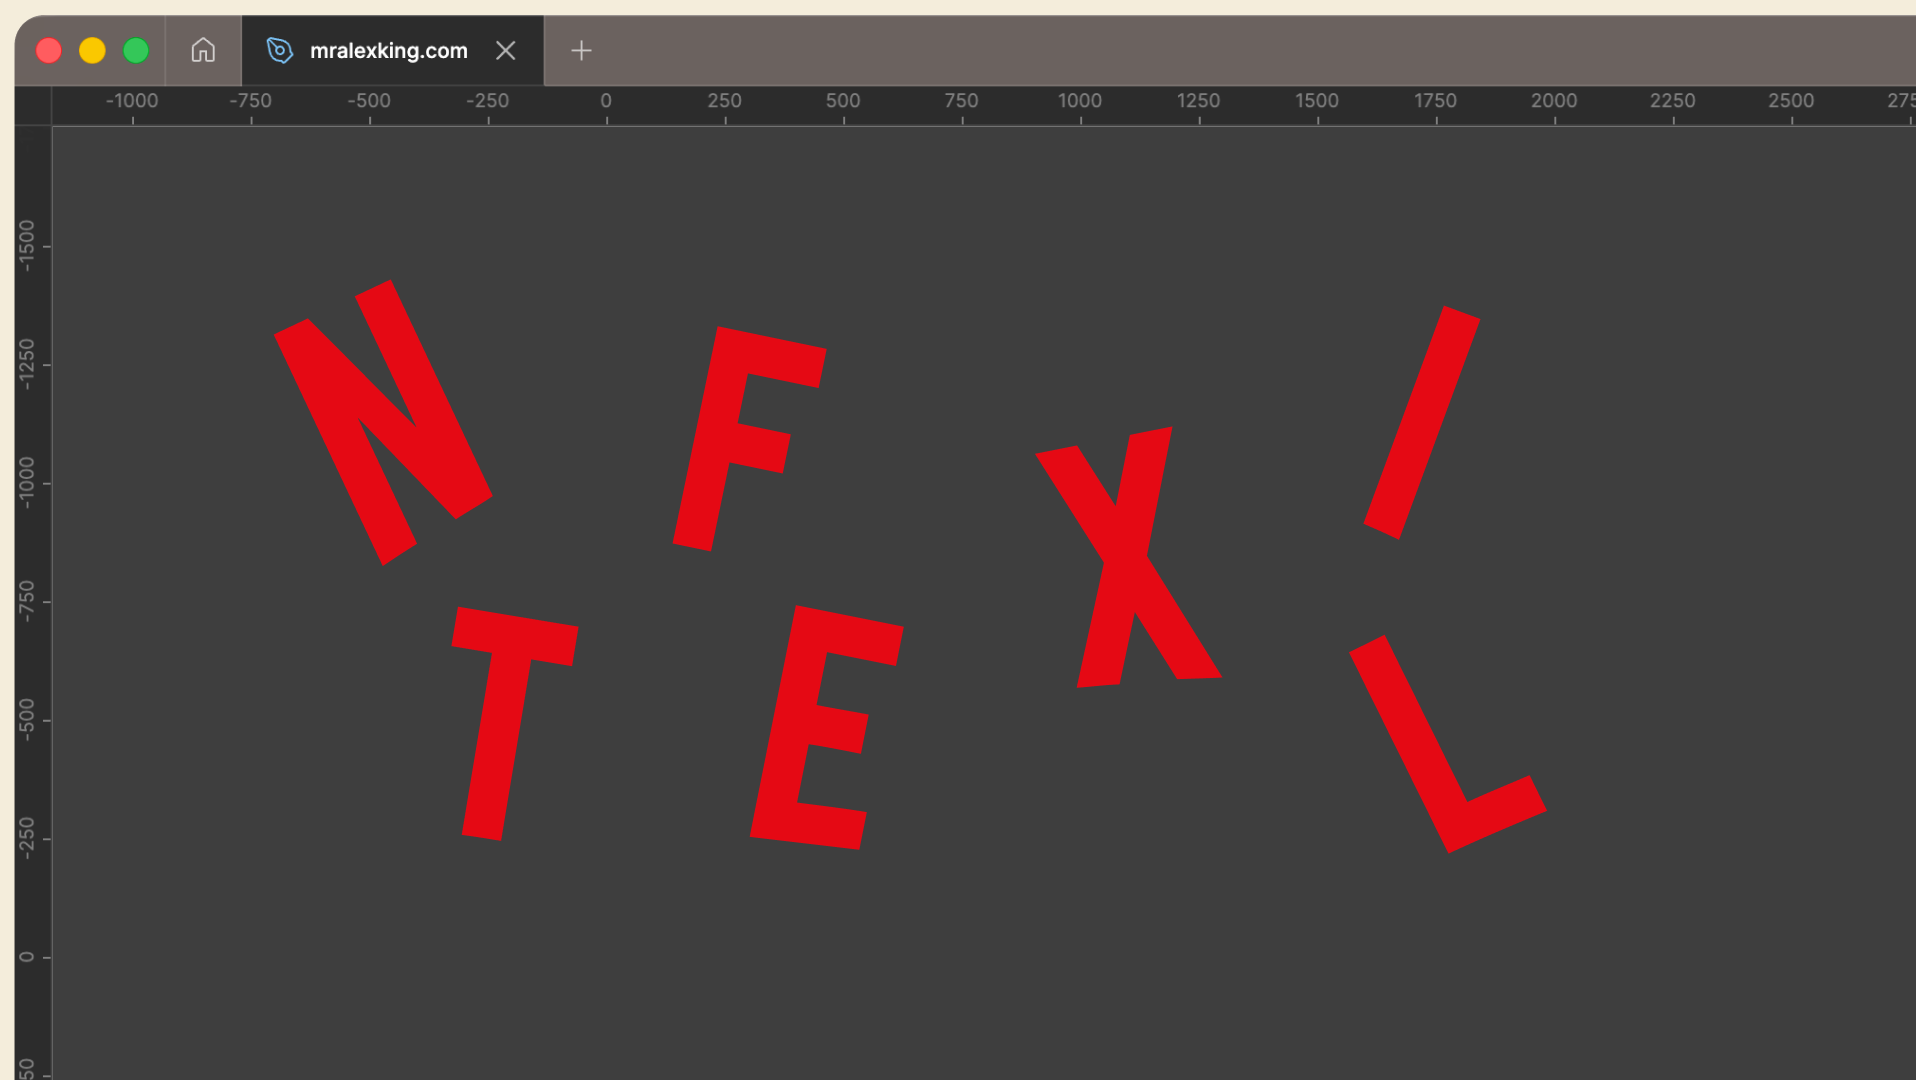1916x1080 pixels.
Task: Click the 0 mark on vertical ruler
Action: coord(27,957)
